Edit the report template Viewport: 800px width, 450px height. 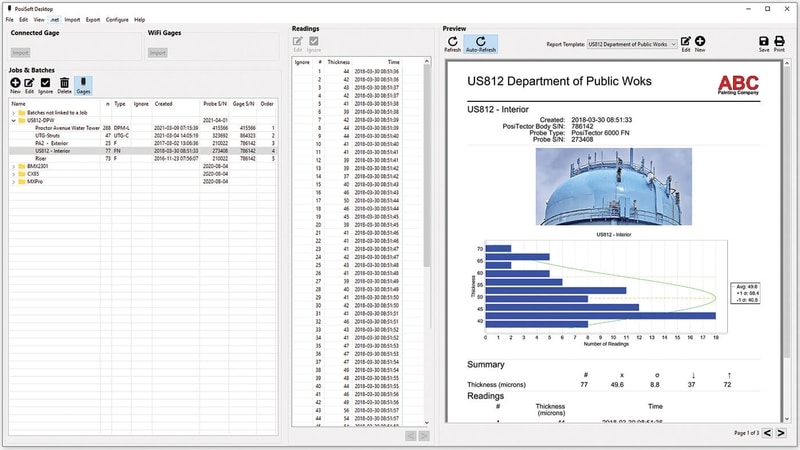686,43
